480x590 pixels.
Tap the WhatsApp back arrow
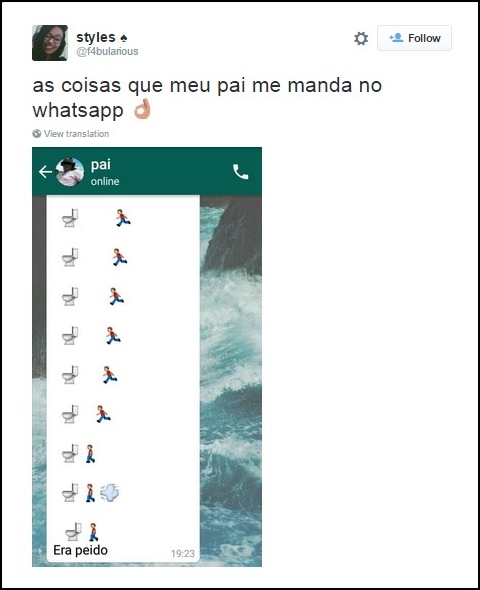(45, 172)
